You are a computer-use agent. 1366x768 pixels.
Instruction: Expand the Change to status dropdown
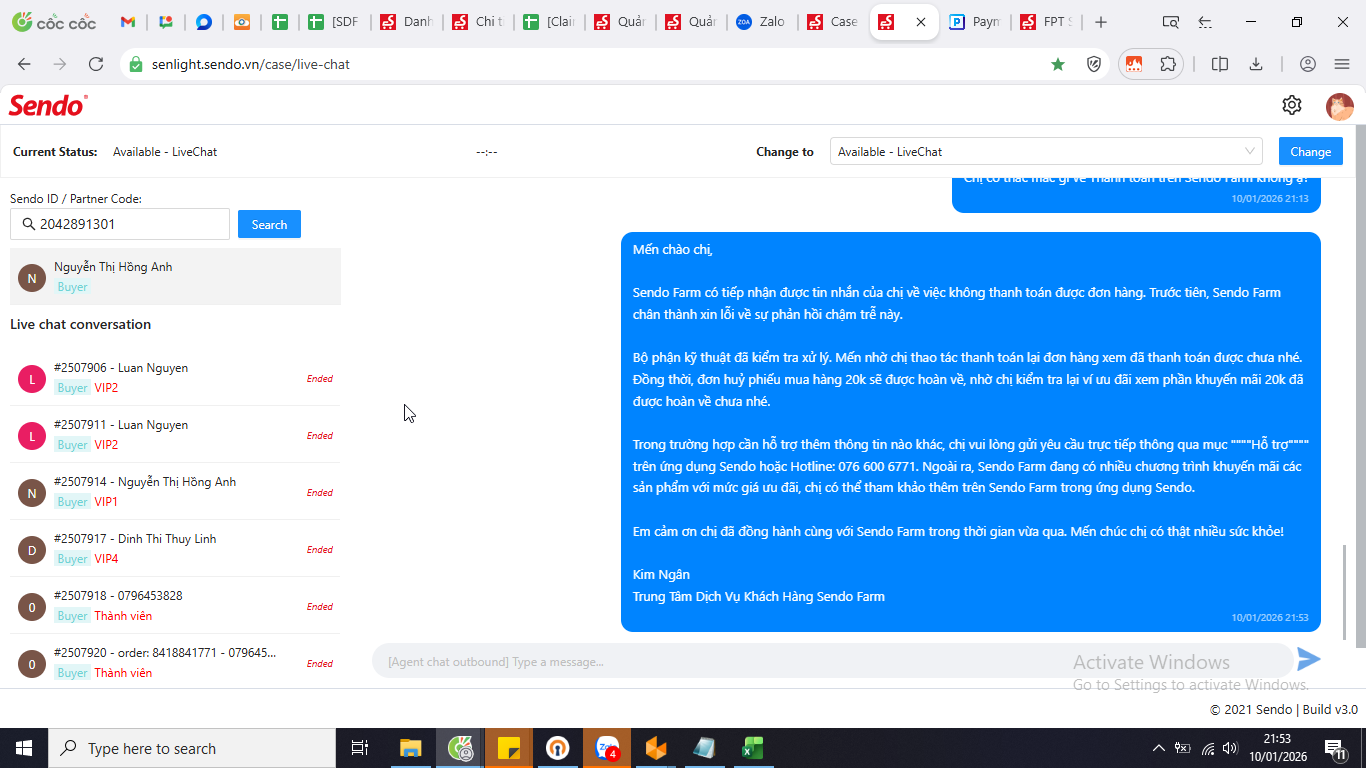point(1046,151)
